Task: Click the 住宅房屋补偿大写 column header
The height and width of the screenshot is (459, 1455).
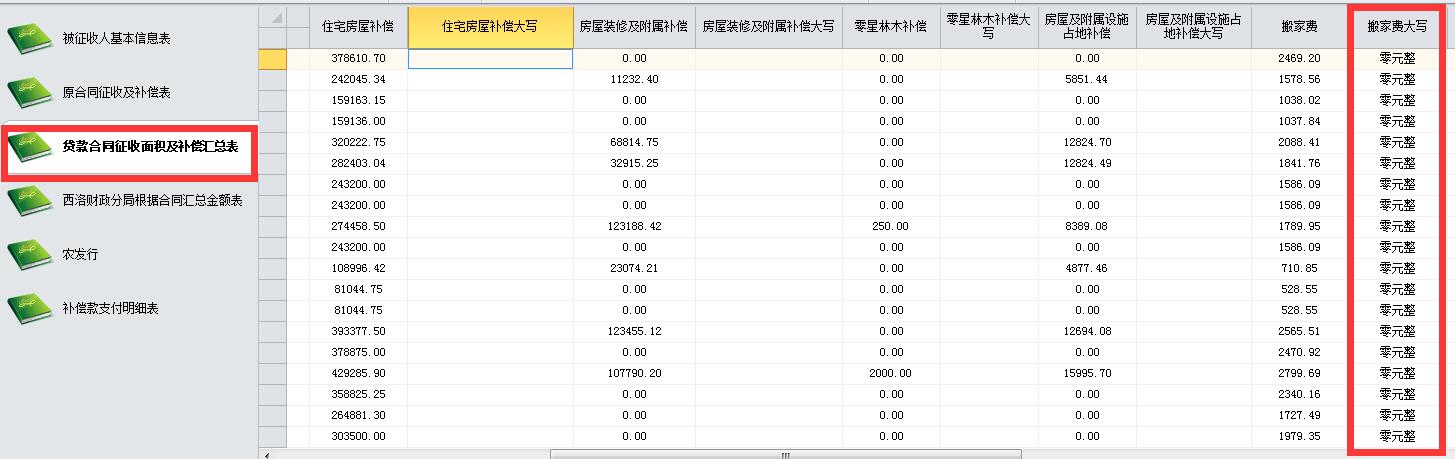Action: pyautogui.click(x=490, y=27)
